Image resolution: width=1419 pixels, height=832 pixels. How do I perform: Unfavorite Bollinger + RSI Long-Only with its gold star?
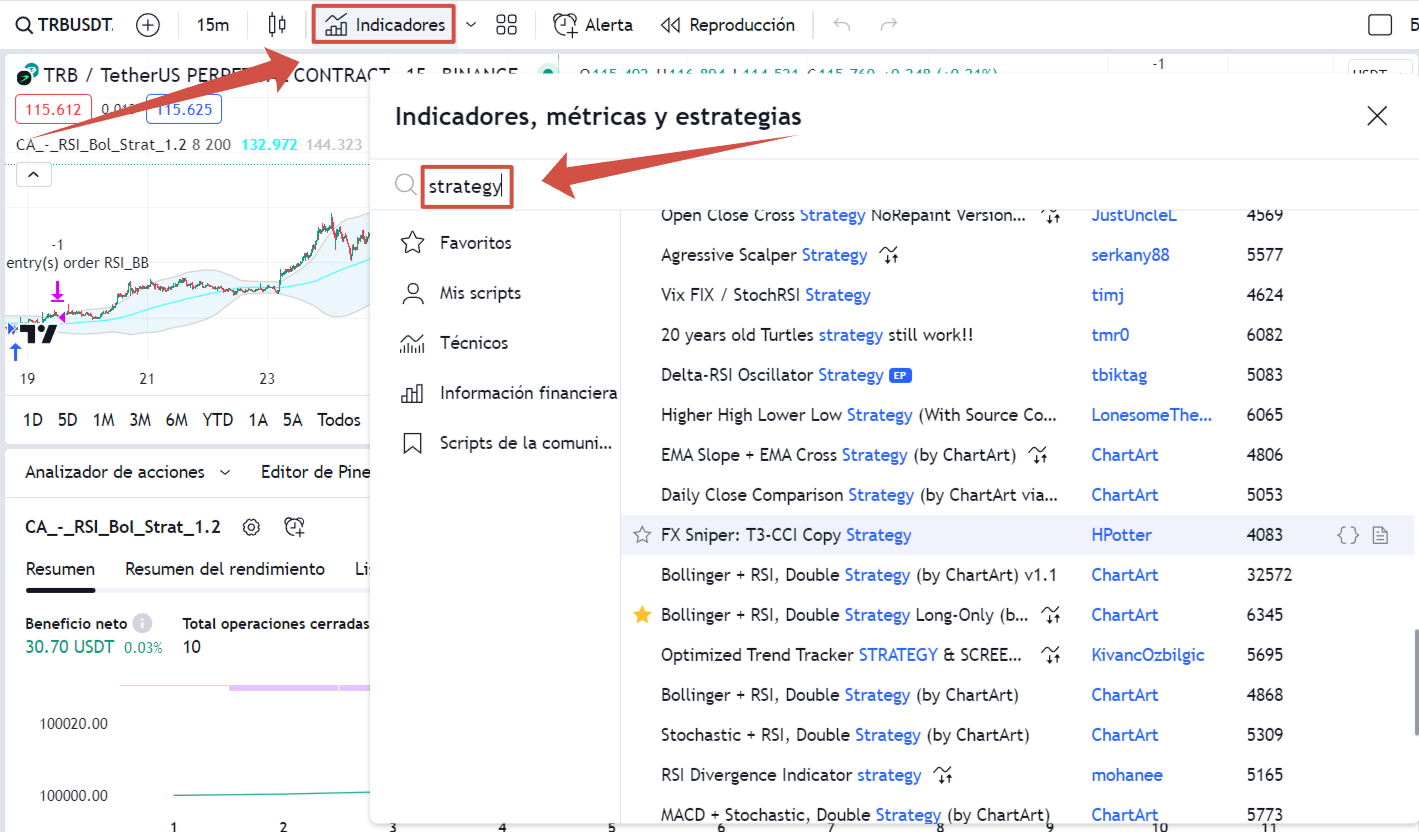642,615
